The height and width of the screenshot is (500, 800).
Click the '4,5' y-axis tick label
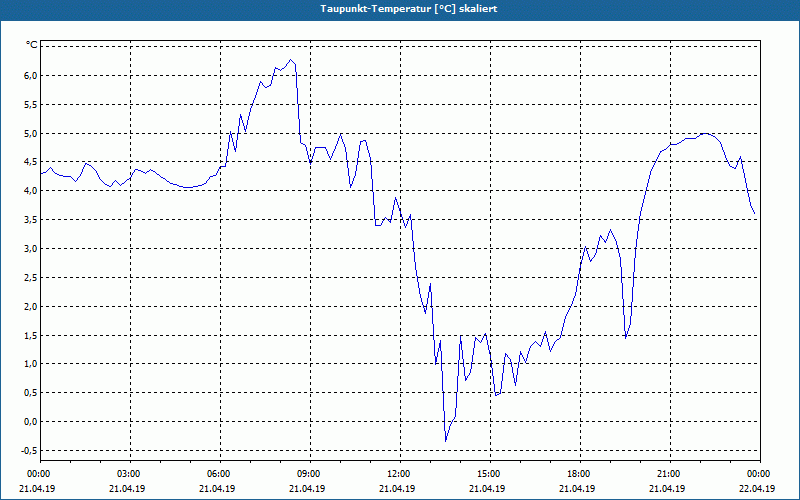tap(31, 162)
